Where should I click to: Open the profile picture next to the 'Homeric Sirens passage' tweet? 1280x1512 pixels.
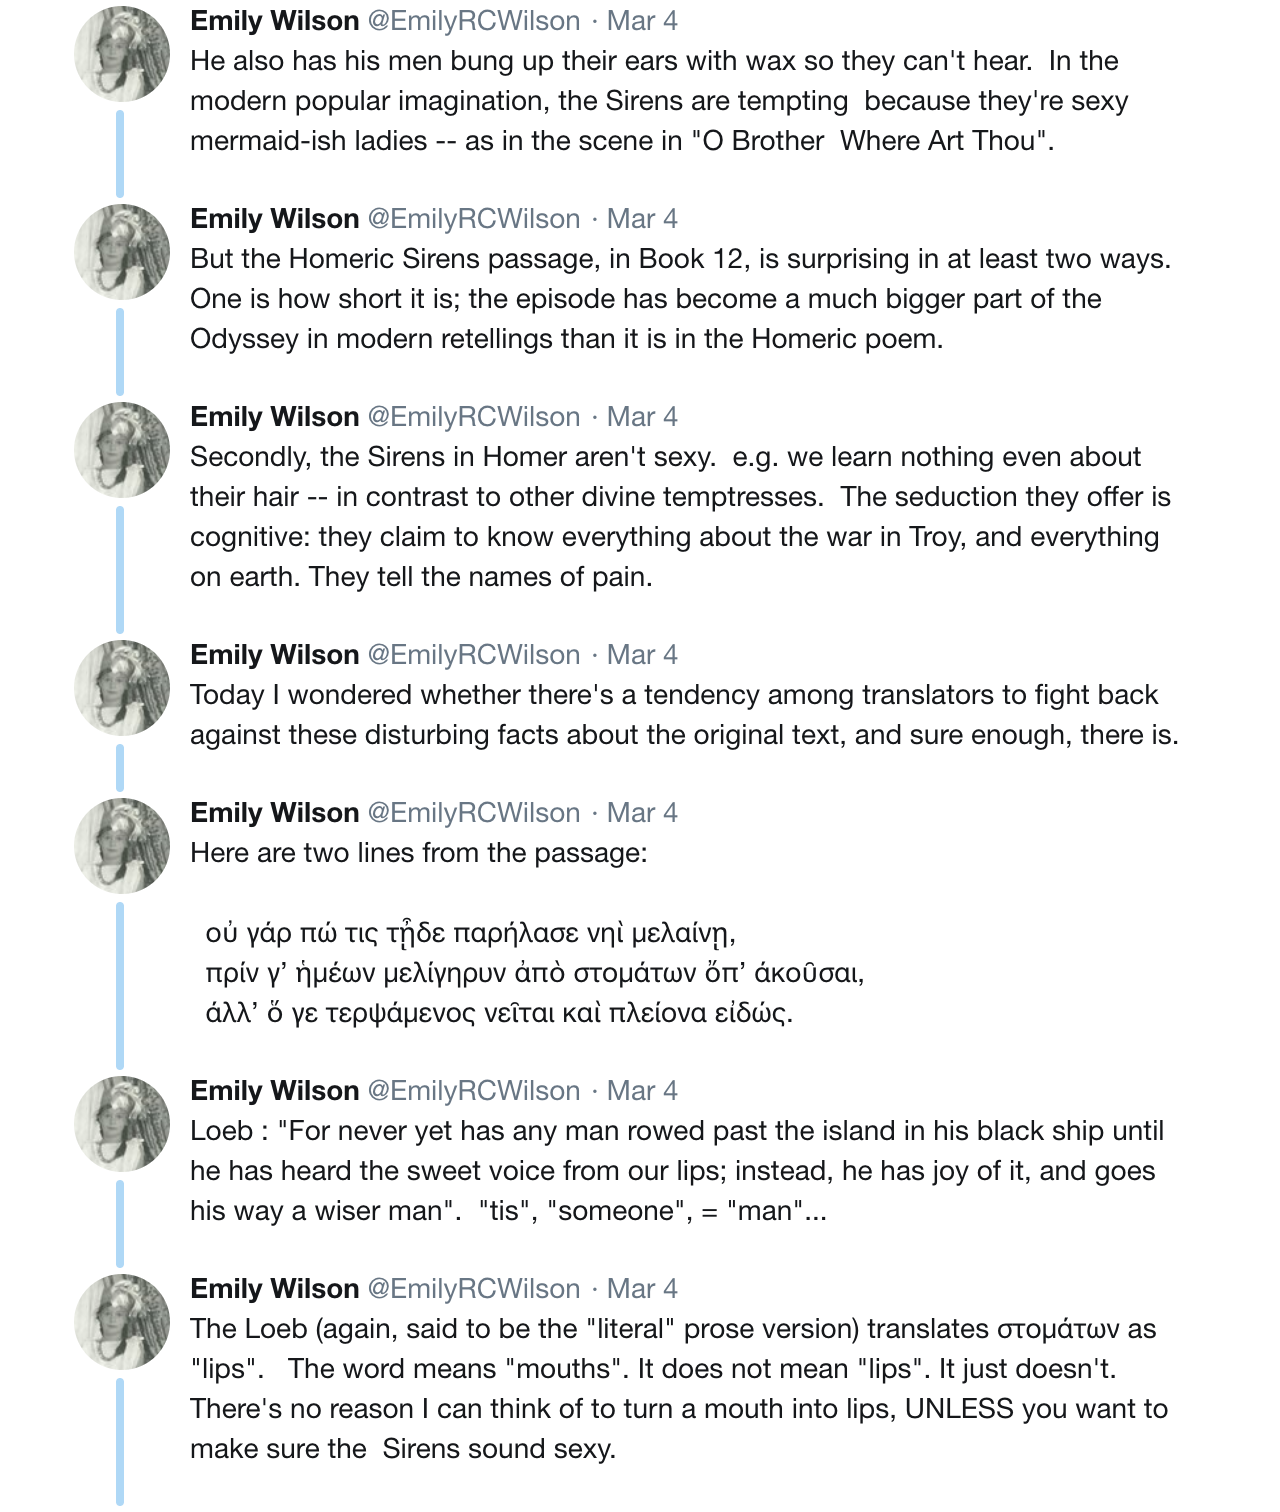[x=122, y=252]
